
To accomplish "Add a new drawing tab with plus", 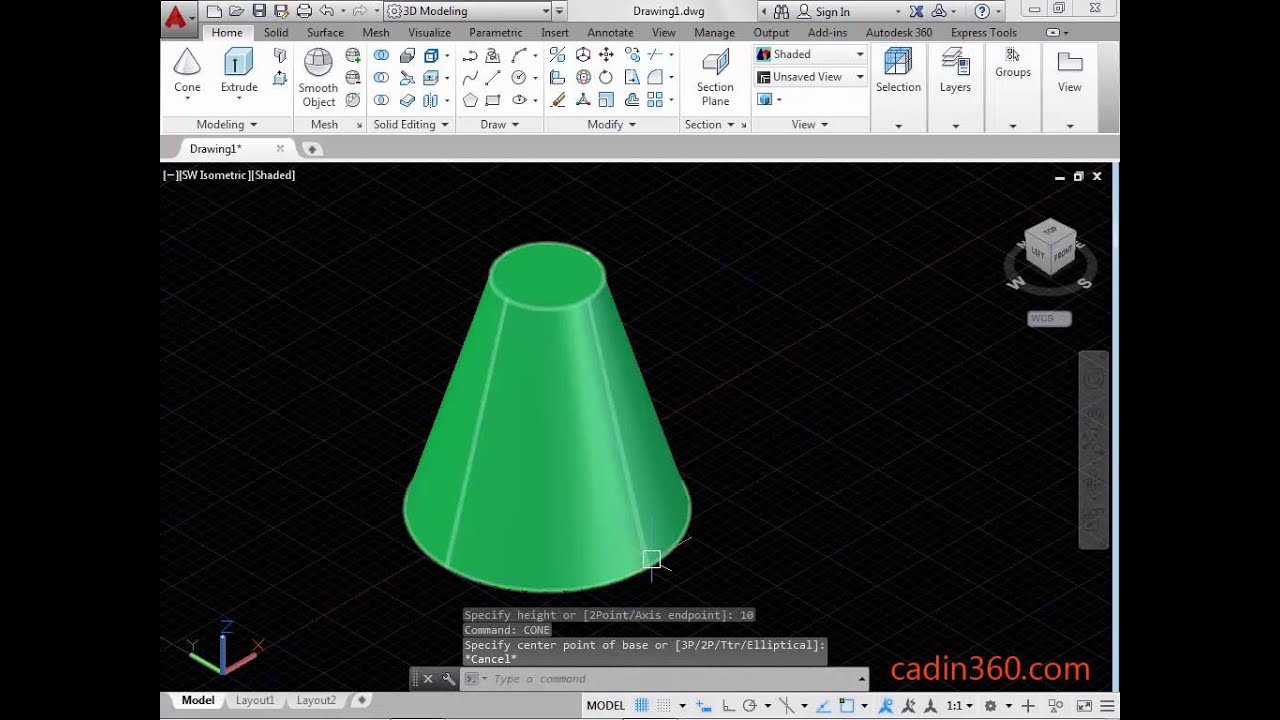I will click(312, 149).
